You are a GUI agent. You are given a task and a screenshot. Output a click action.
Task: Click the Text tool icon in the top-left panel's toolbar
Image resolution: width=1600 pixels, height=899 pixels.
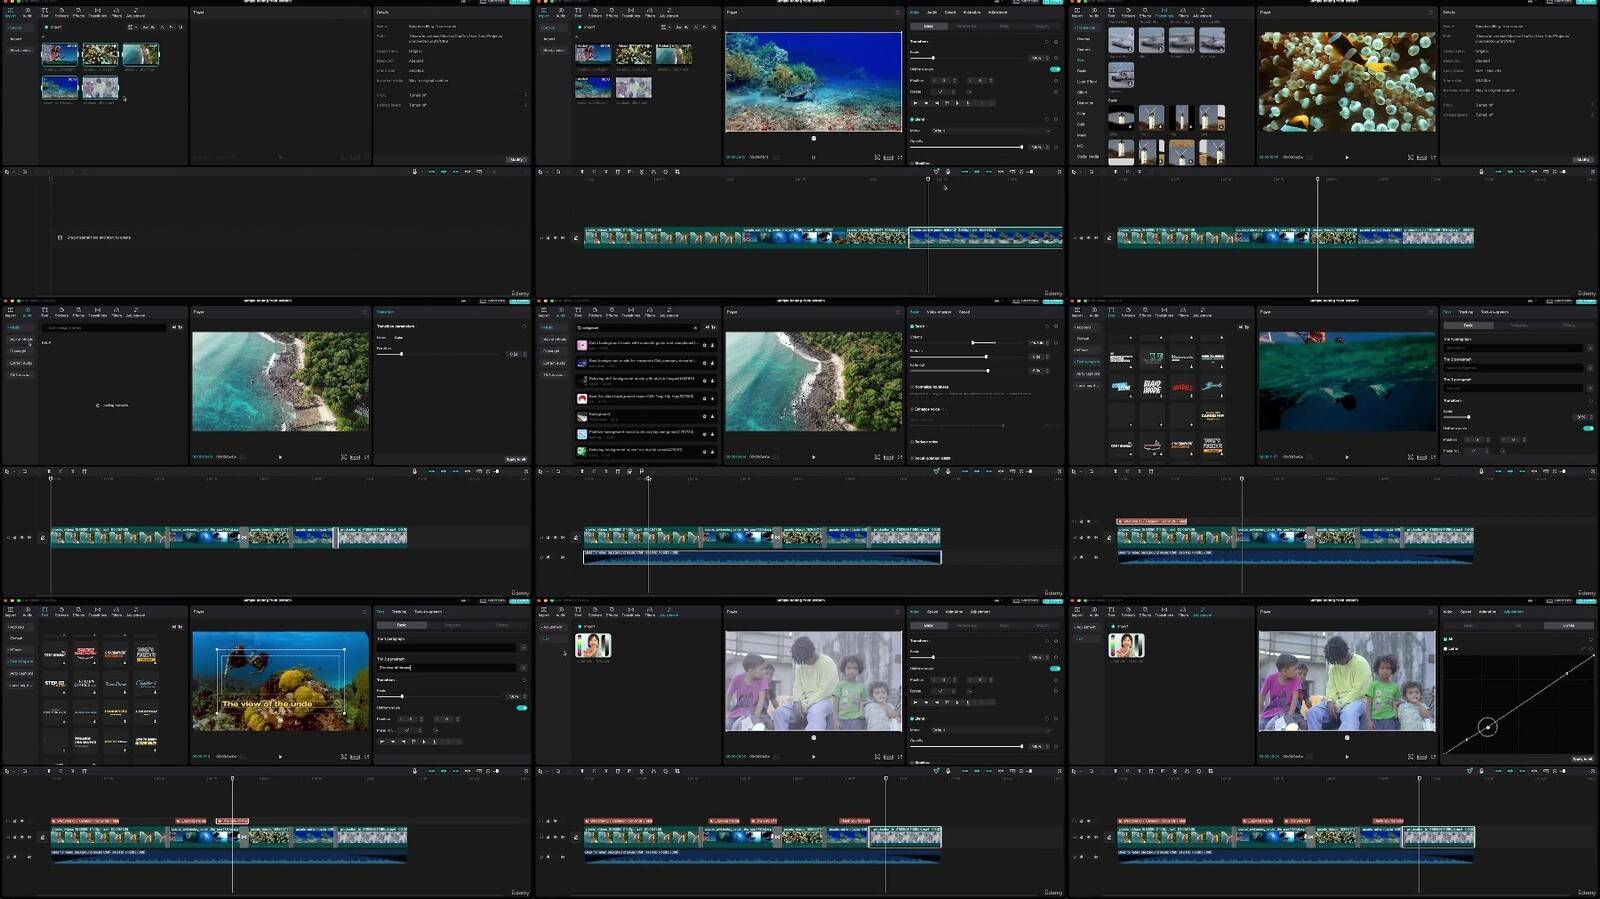44,12
